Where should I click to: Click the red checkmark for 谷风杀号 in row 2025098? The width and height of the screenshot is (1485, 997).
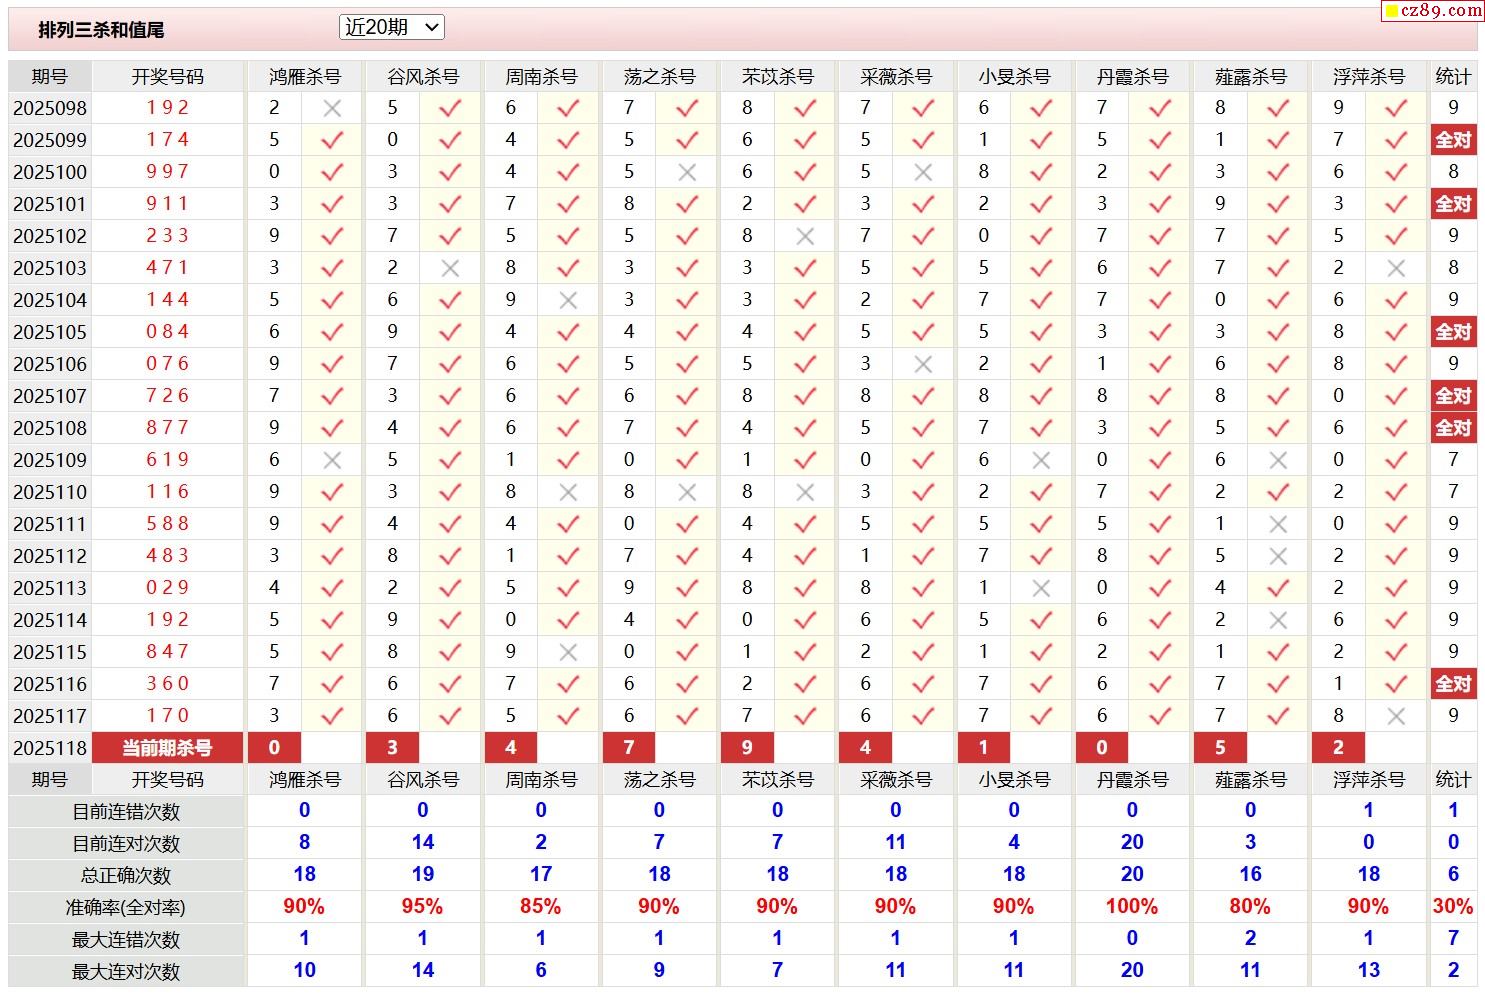click(x=450, y=108)
